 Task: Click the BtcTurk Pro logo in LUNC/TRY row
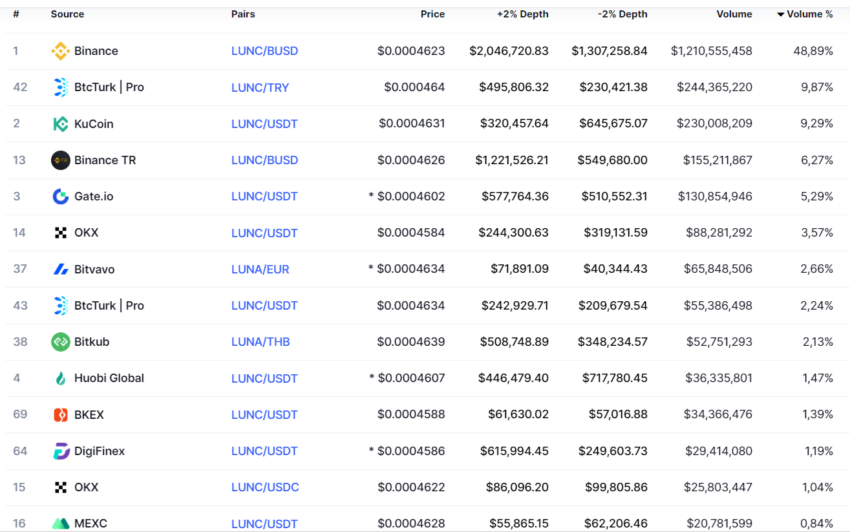point(61,87)
